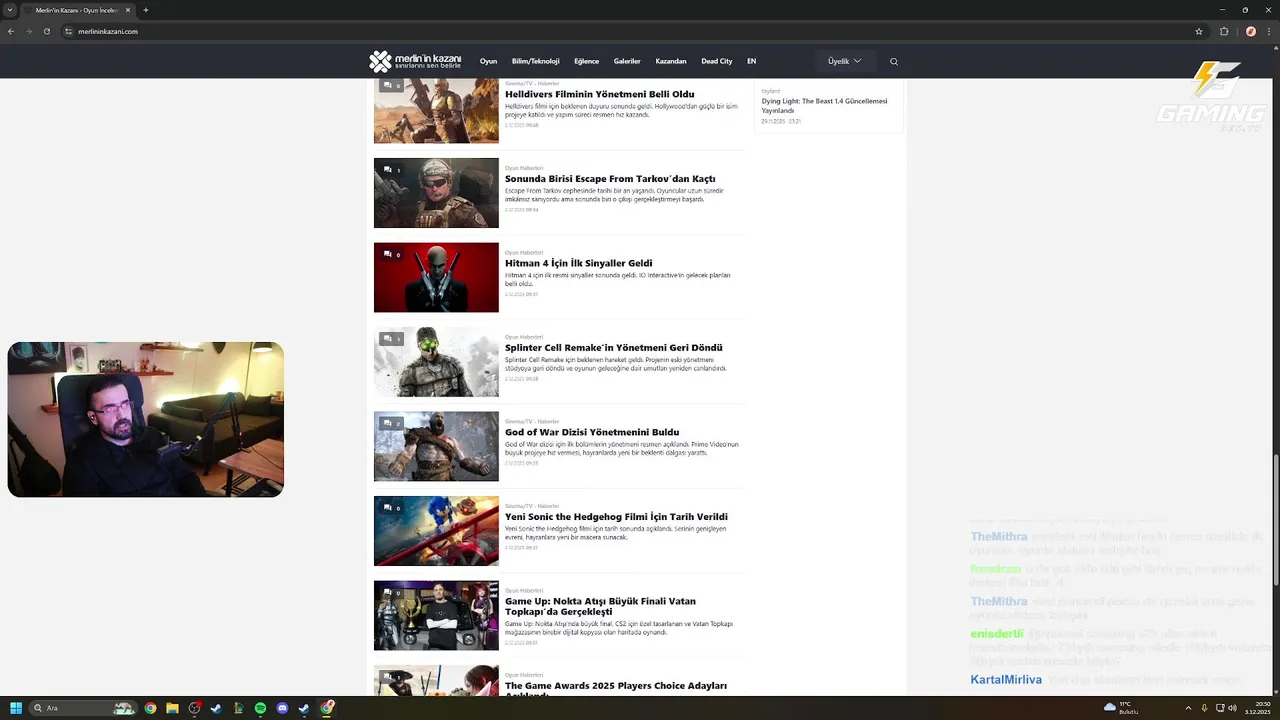Open the Eğlence menu item
Screen dimensions: 1280x720
pyautogui.click(x=586, y=61)
